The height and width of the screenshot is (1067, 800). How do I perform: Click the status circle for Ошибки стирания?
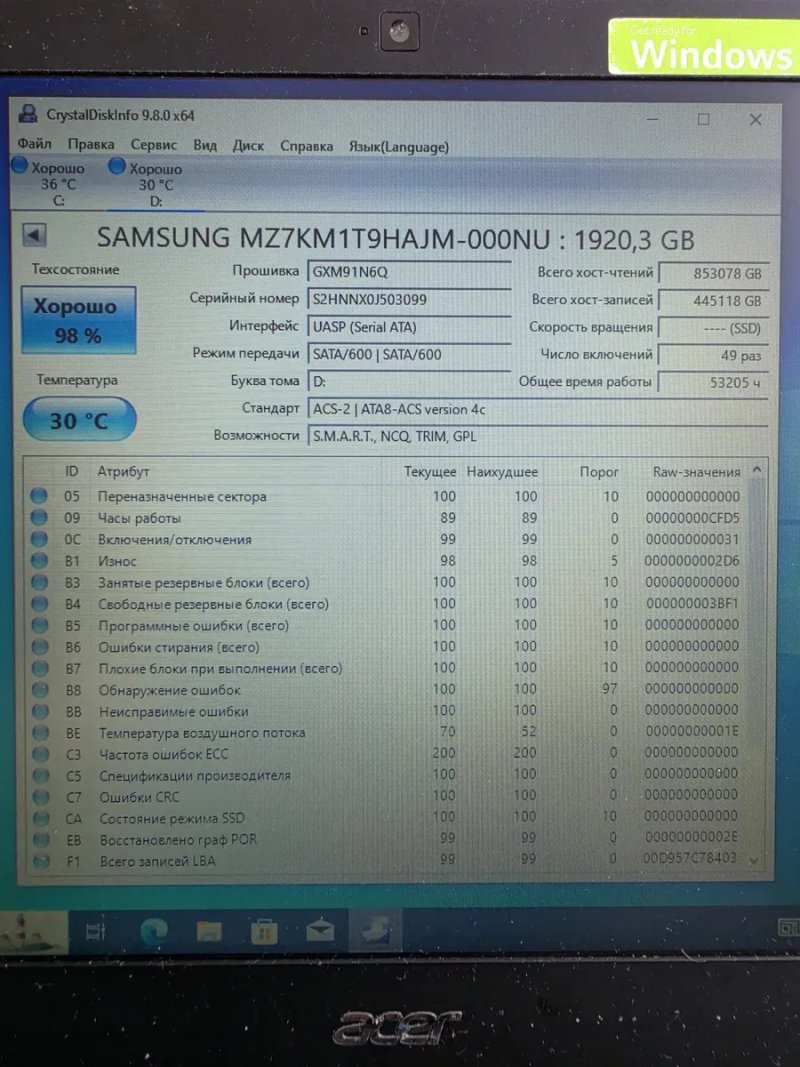click(x=40, y=646)
